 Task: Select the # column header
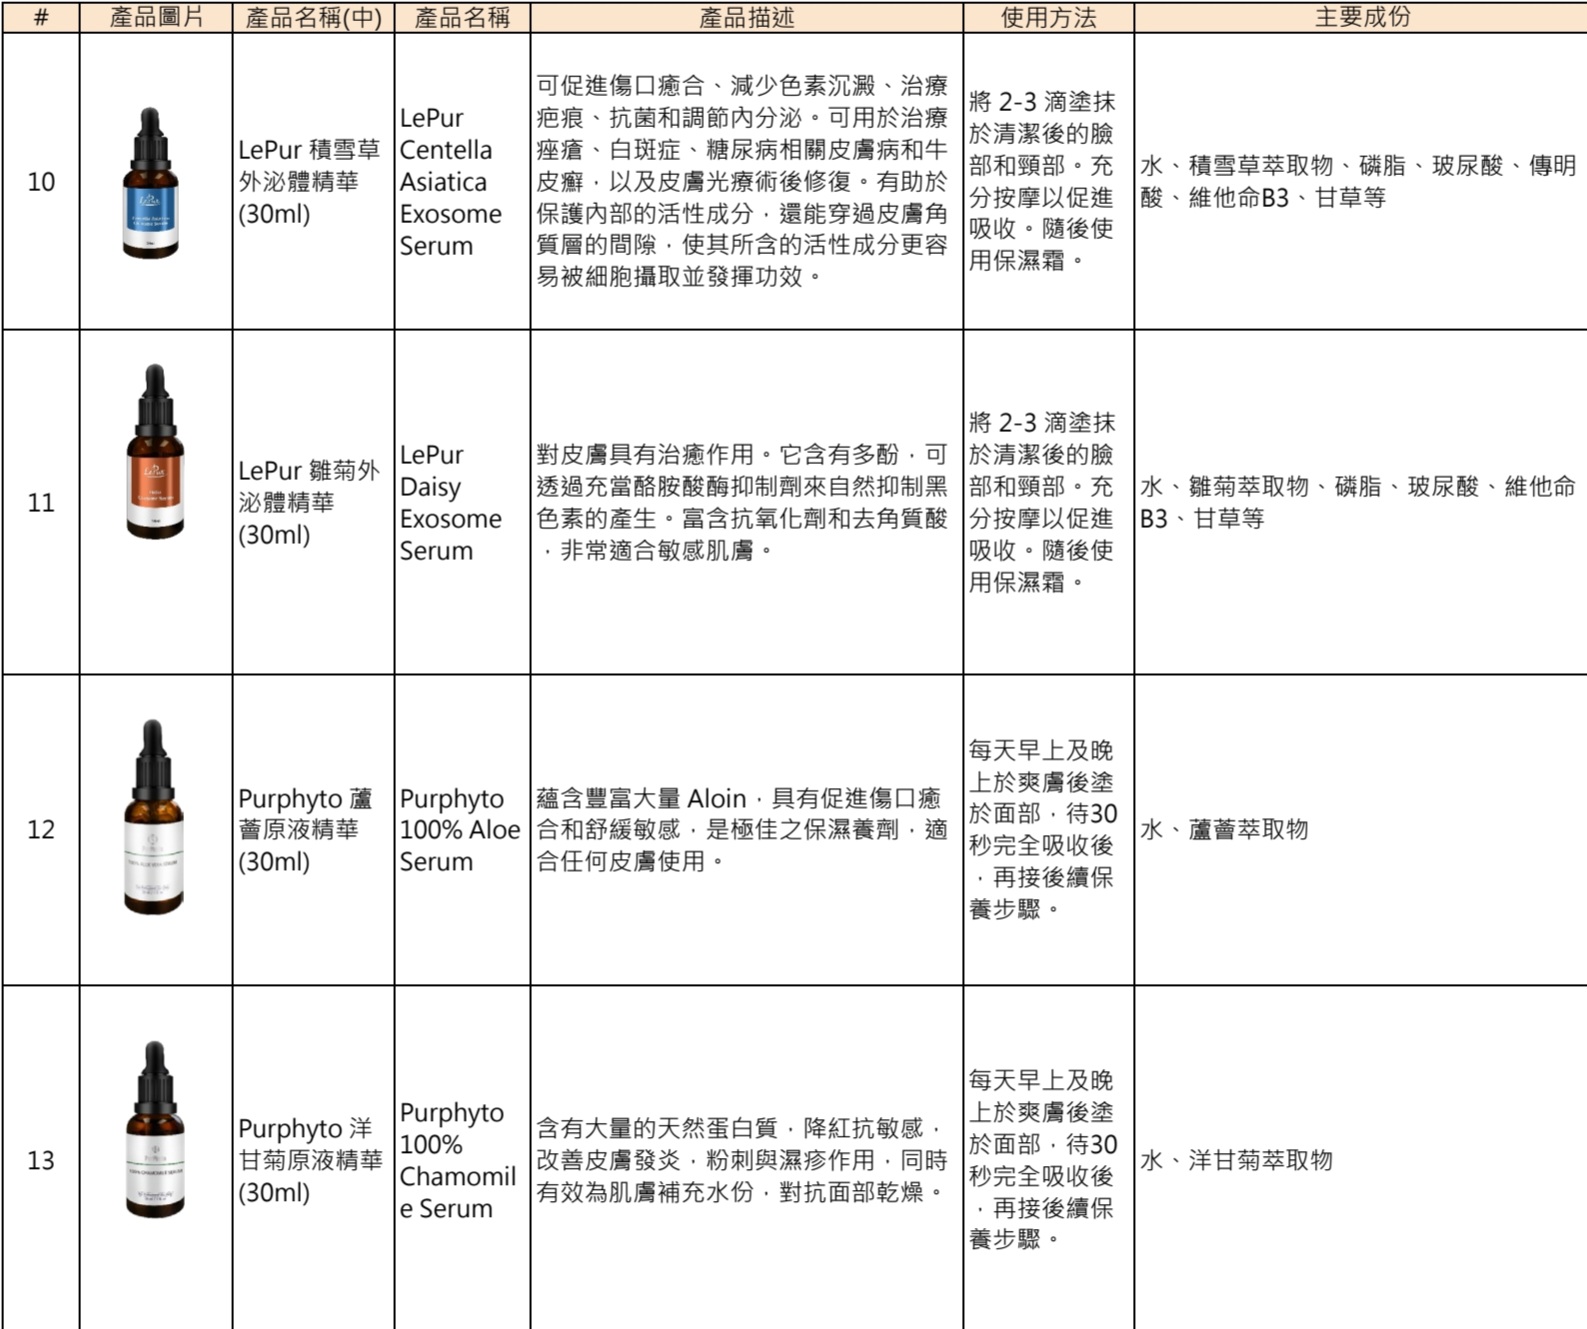pos(41,17)
